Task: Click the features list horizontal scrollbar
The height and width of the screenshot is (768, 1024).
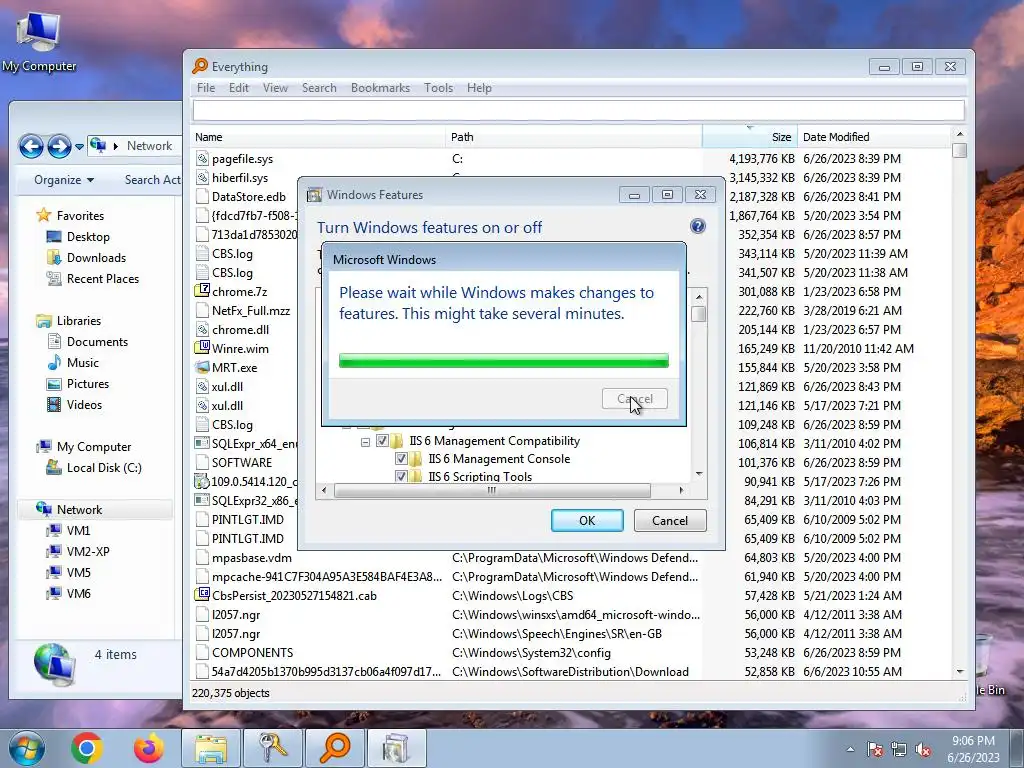Action: [492, 490]
